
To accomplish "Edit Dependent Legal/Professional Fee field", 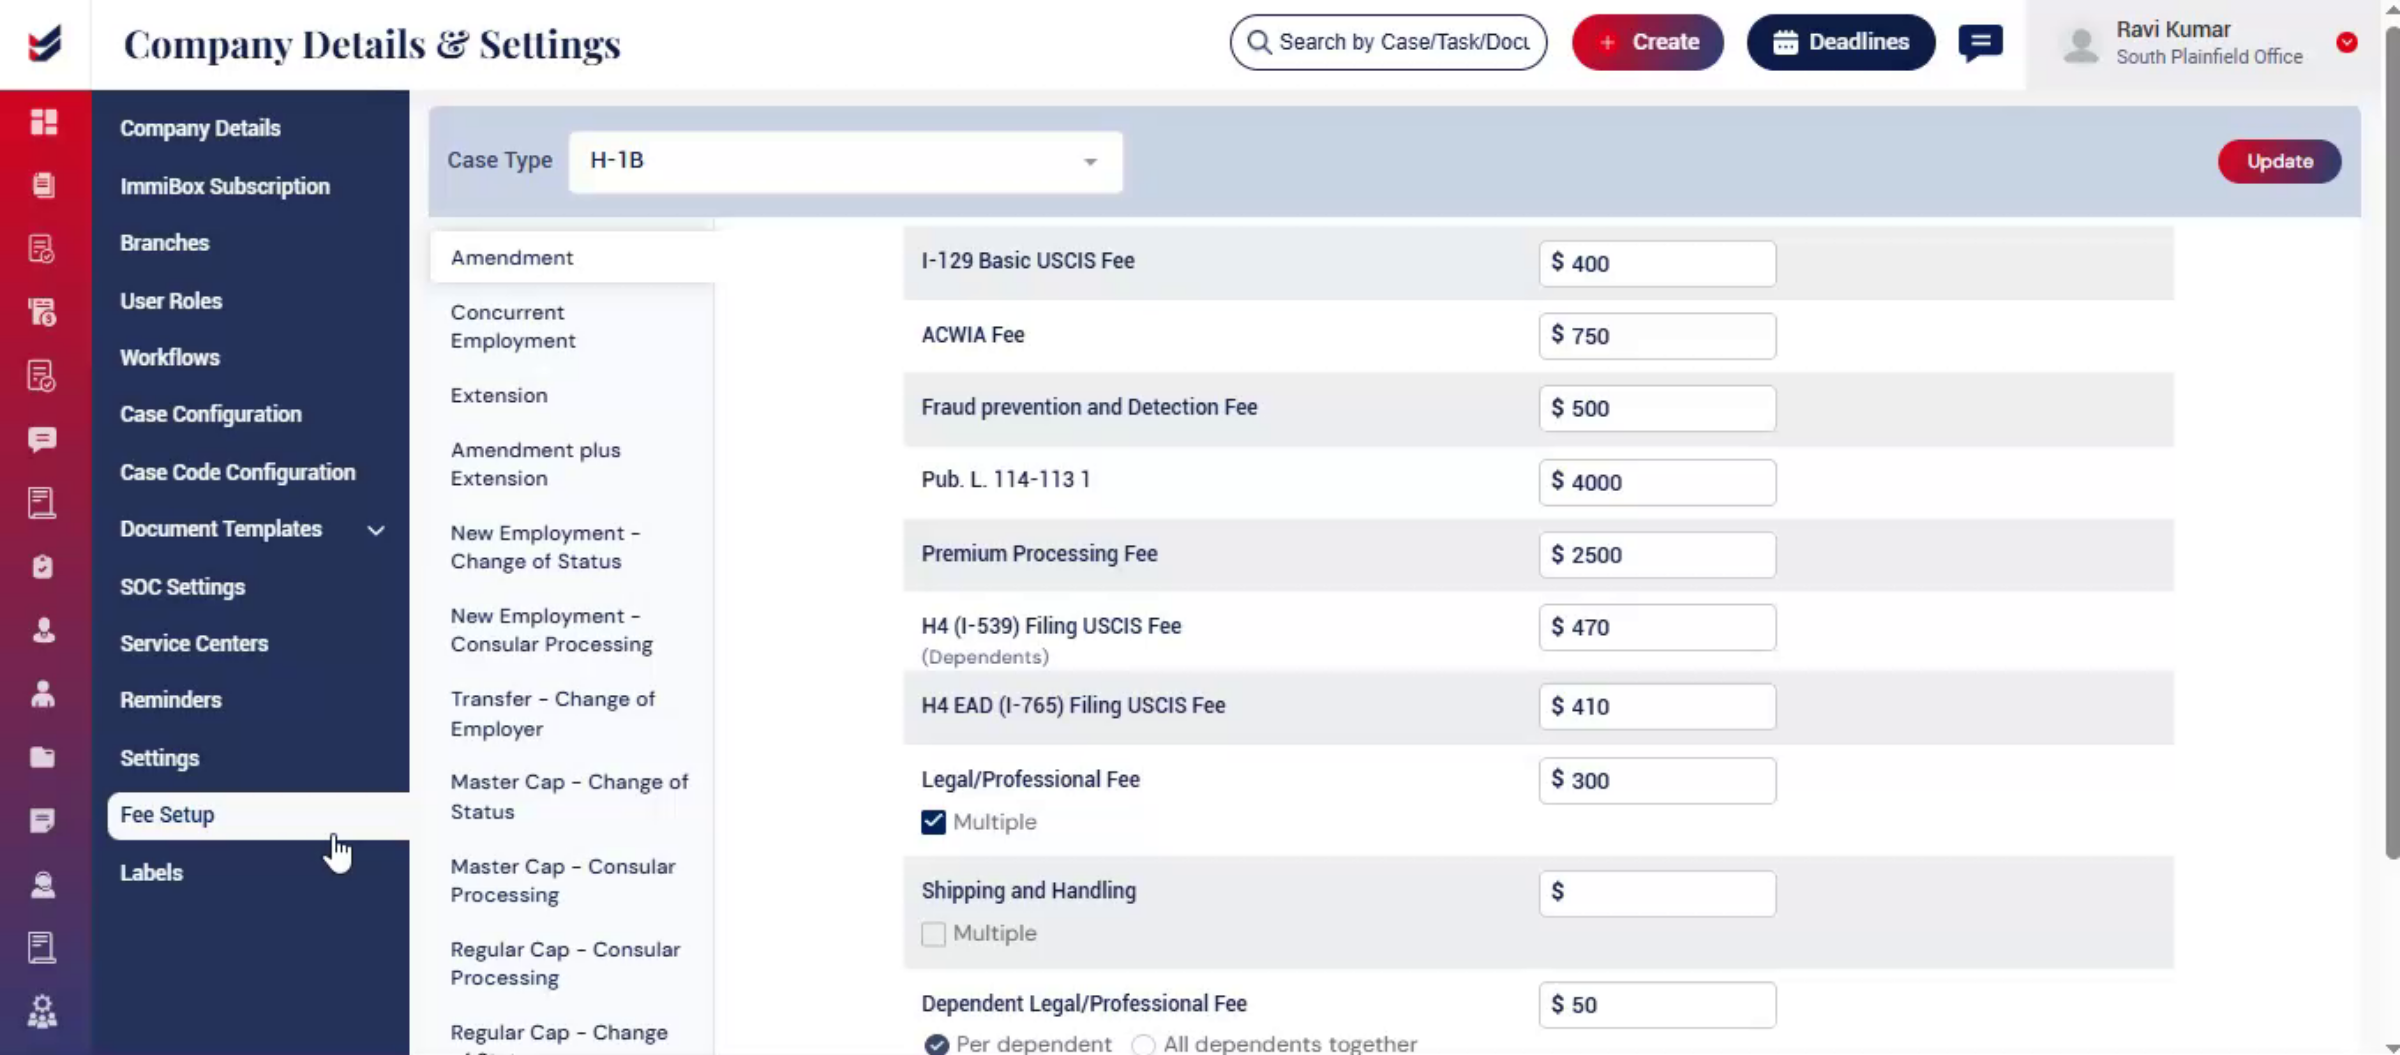I will [1657, 1005].
